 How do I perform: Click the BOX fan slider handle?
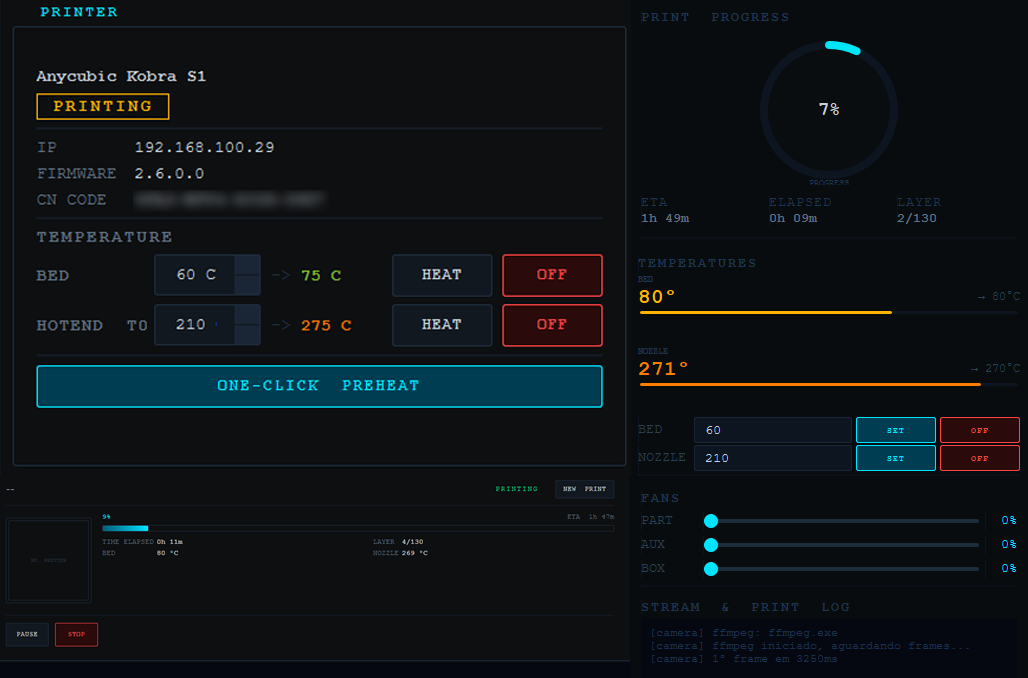click(x=711, y=568)
